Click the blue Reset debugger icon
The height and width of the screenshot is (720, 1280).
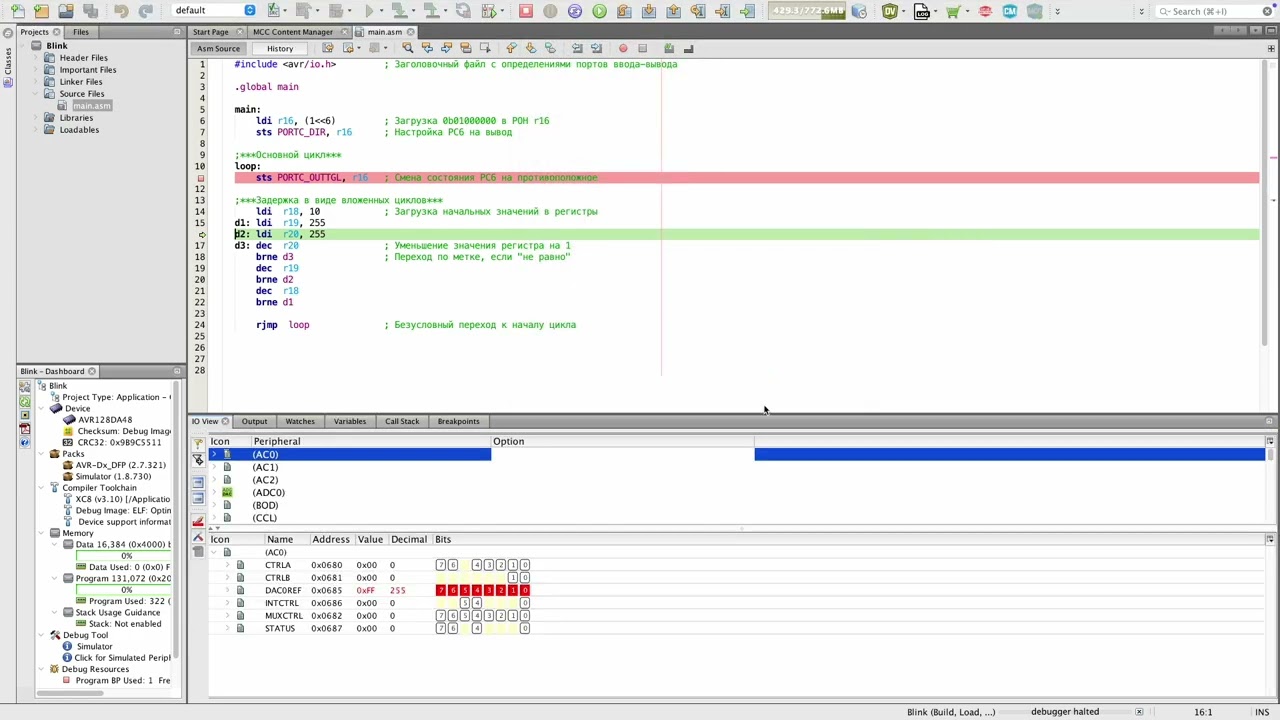tap(575, 11)
